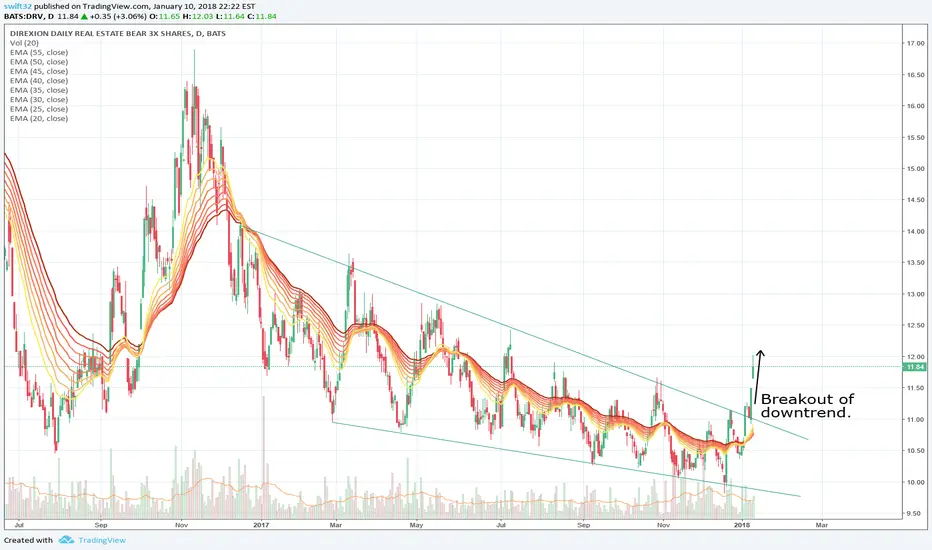Click the 16.00 price axis label

coord(916,106)
